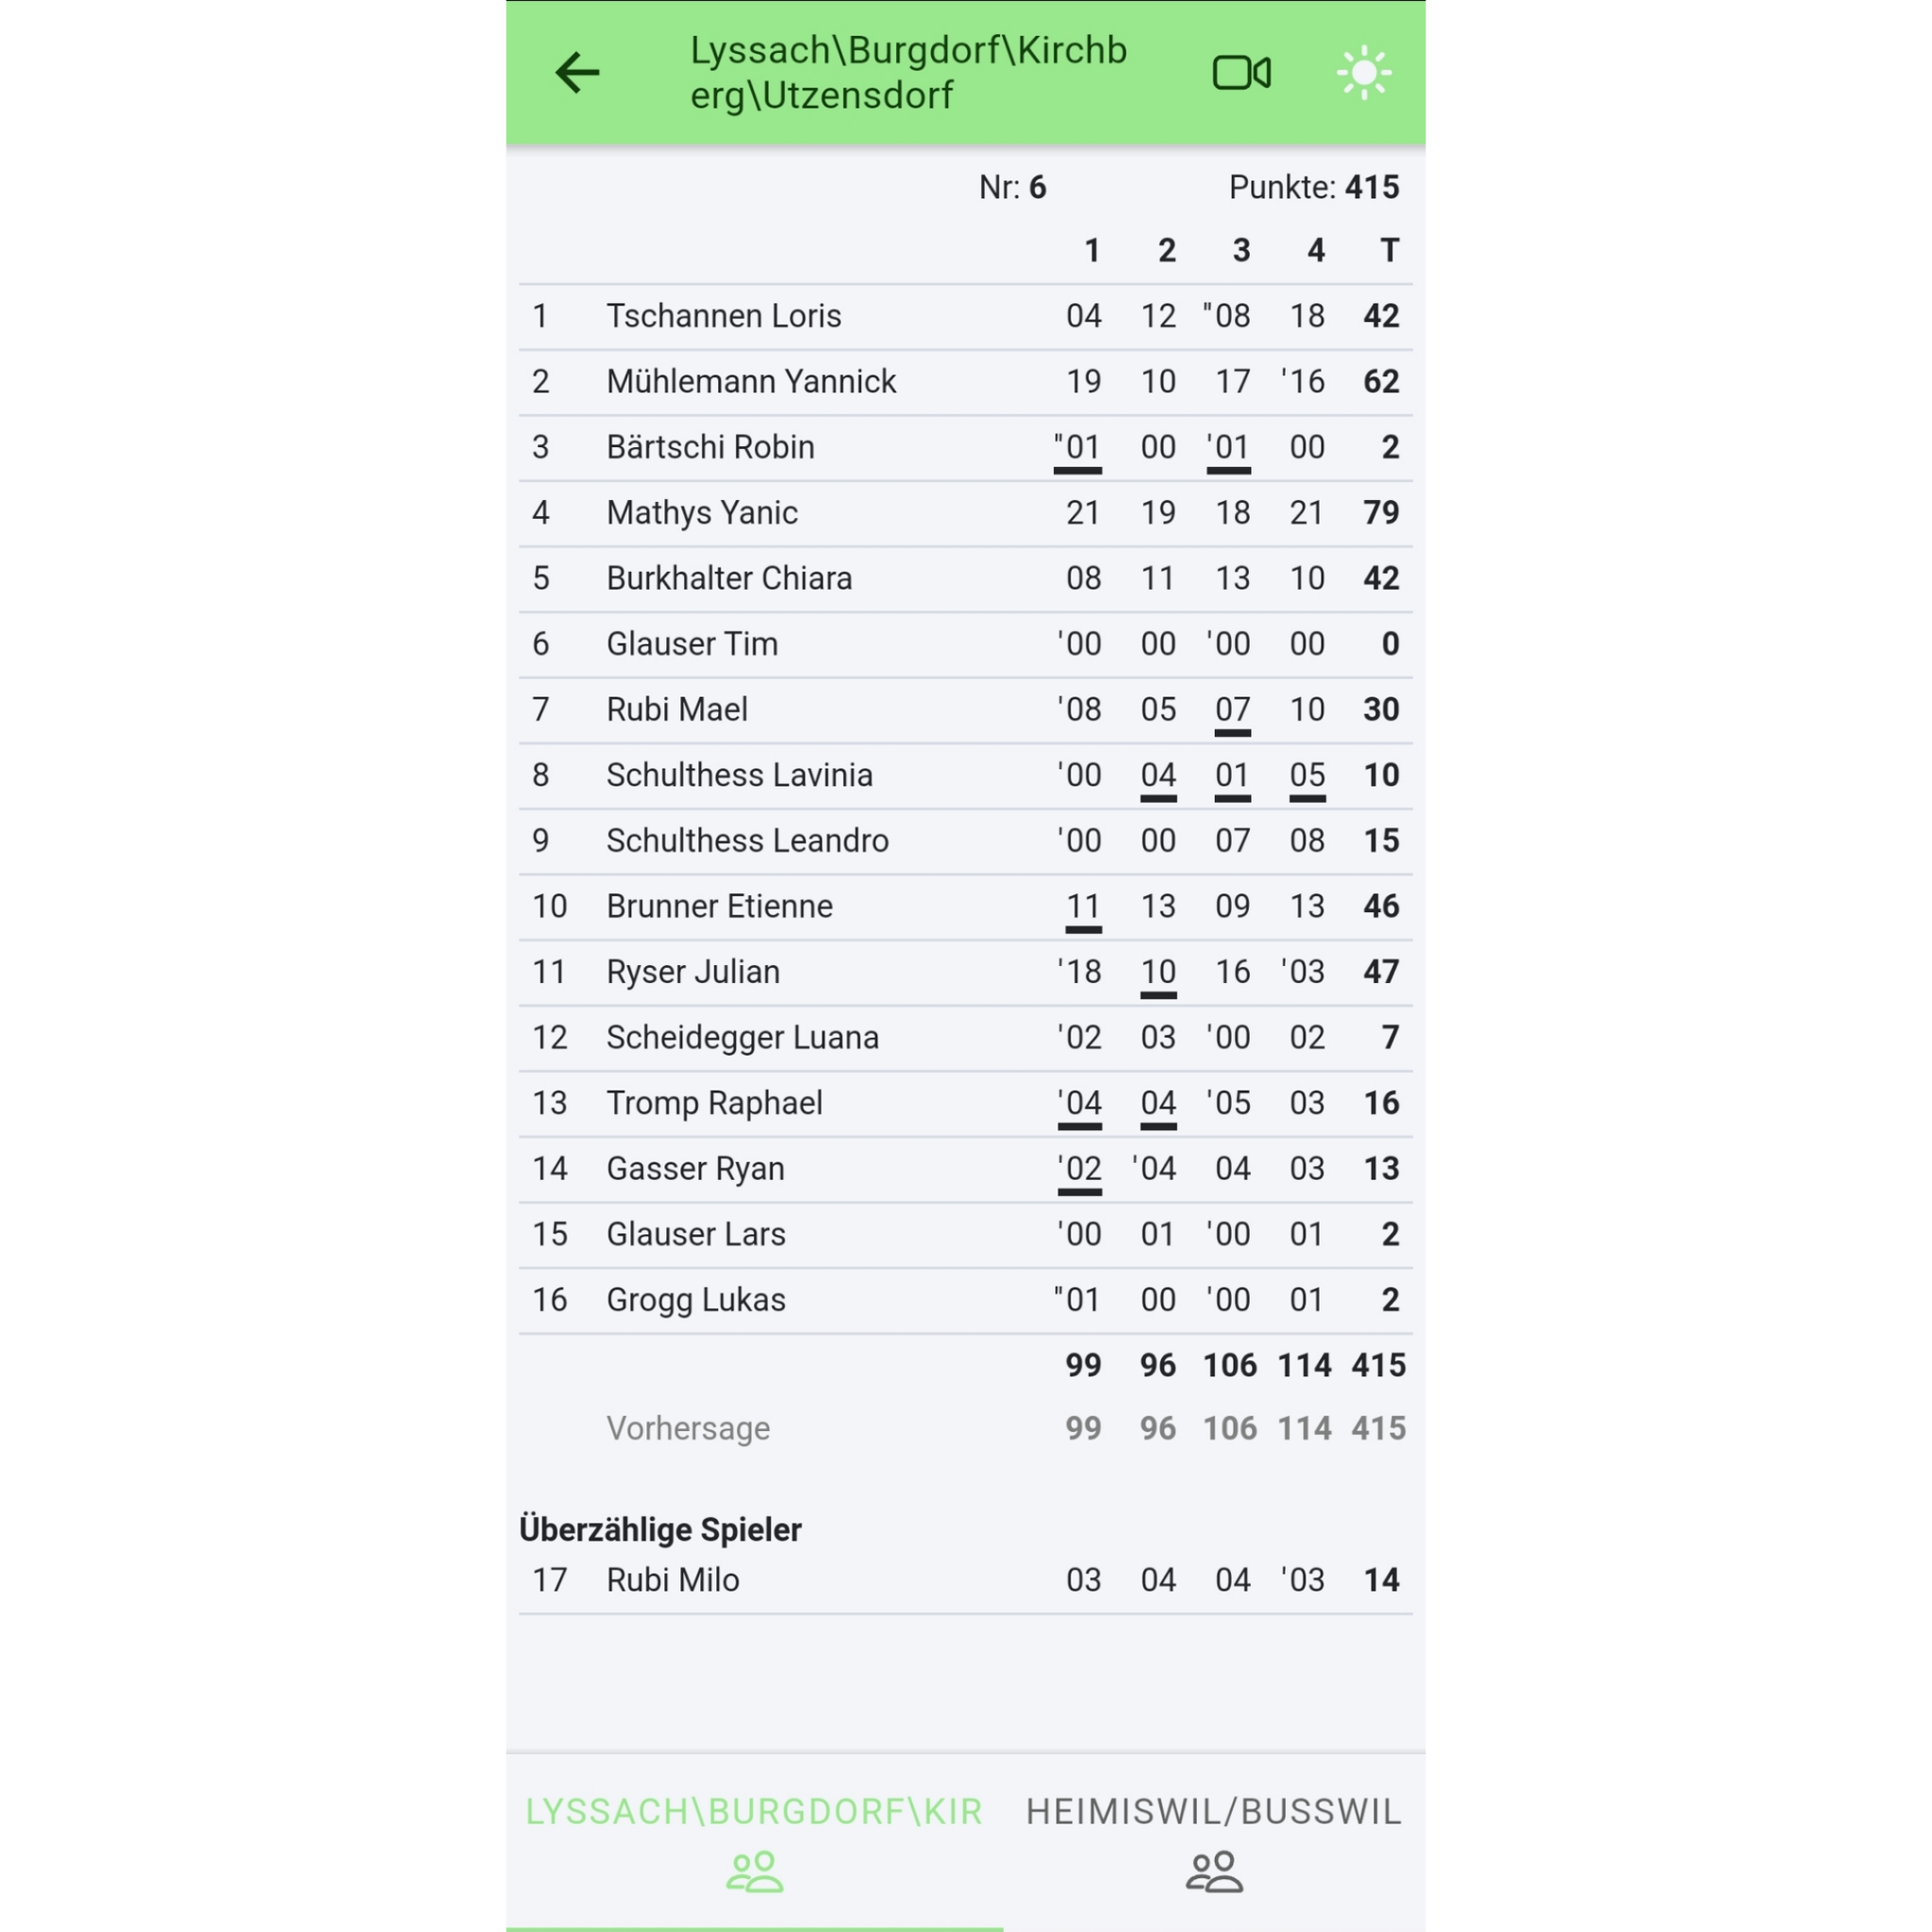Tap the team title Lyssach\Burgdorf\Kirchberg\Utzensdorf

click(908, 73)
